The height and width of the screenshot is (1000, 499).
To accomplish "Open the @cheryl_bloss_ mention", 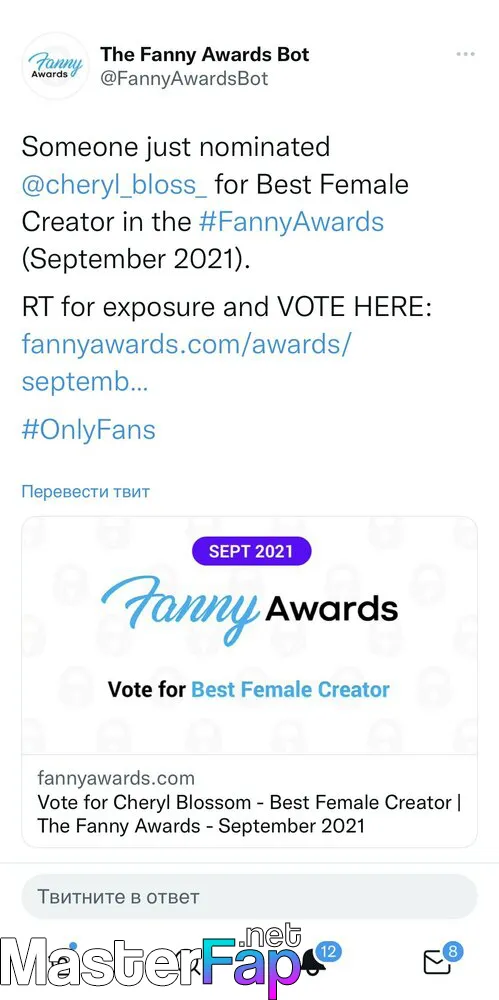I will [114, 186].
